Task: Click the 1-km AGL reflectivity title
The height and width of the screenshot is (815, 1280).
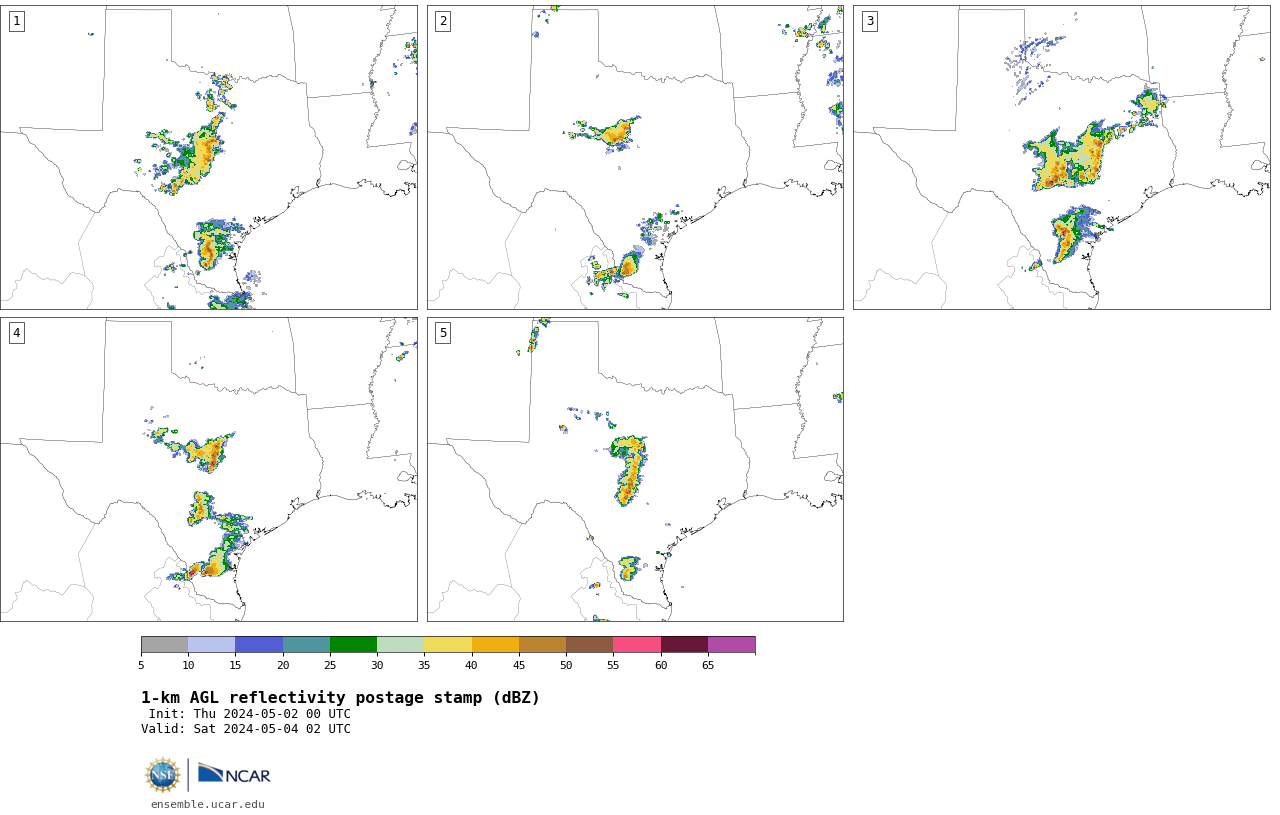Action: tap(340, 698)
